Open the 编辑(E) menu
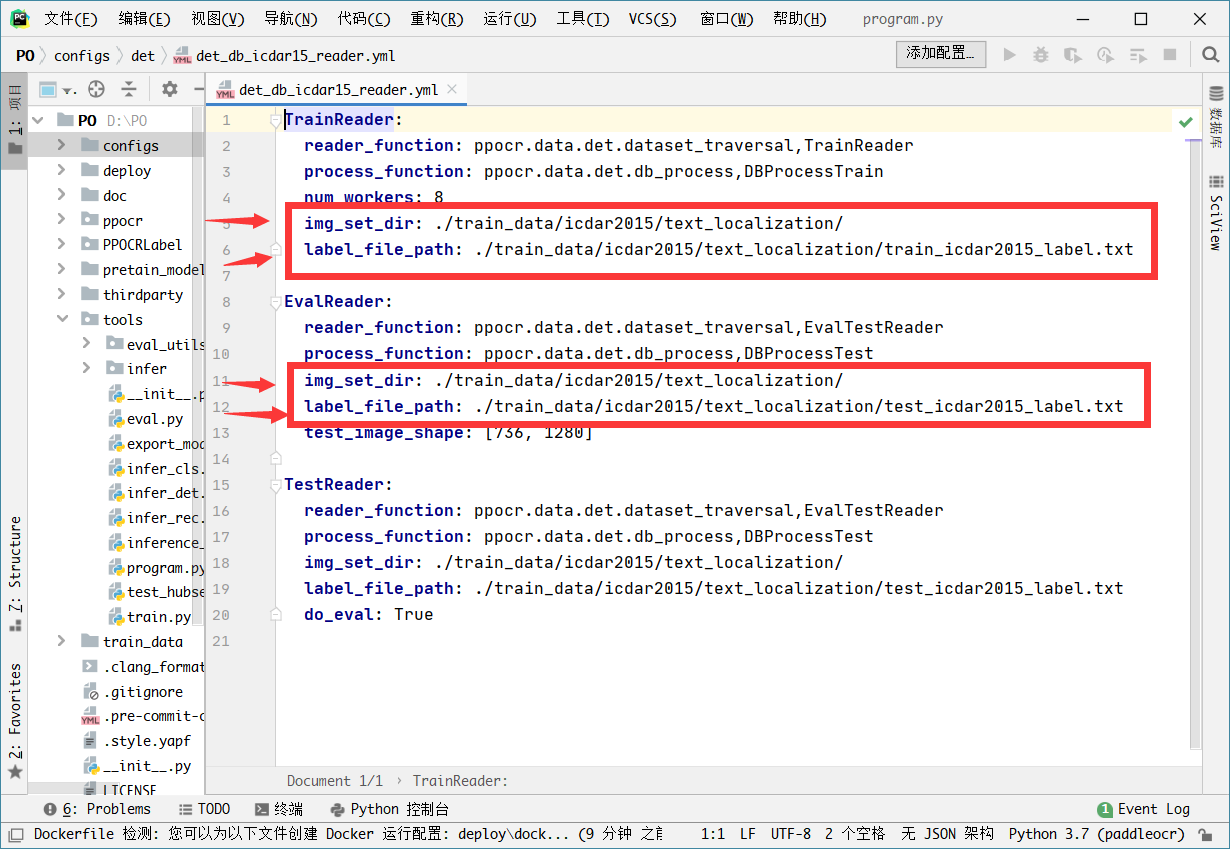This screenshot has width=1230, height=849. (144, 19)
